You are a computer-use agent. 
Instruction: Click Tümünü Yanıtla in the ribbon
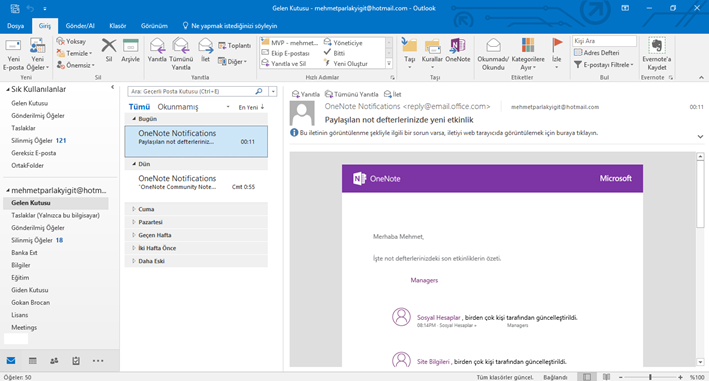pos(181,54)
